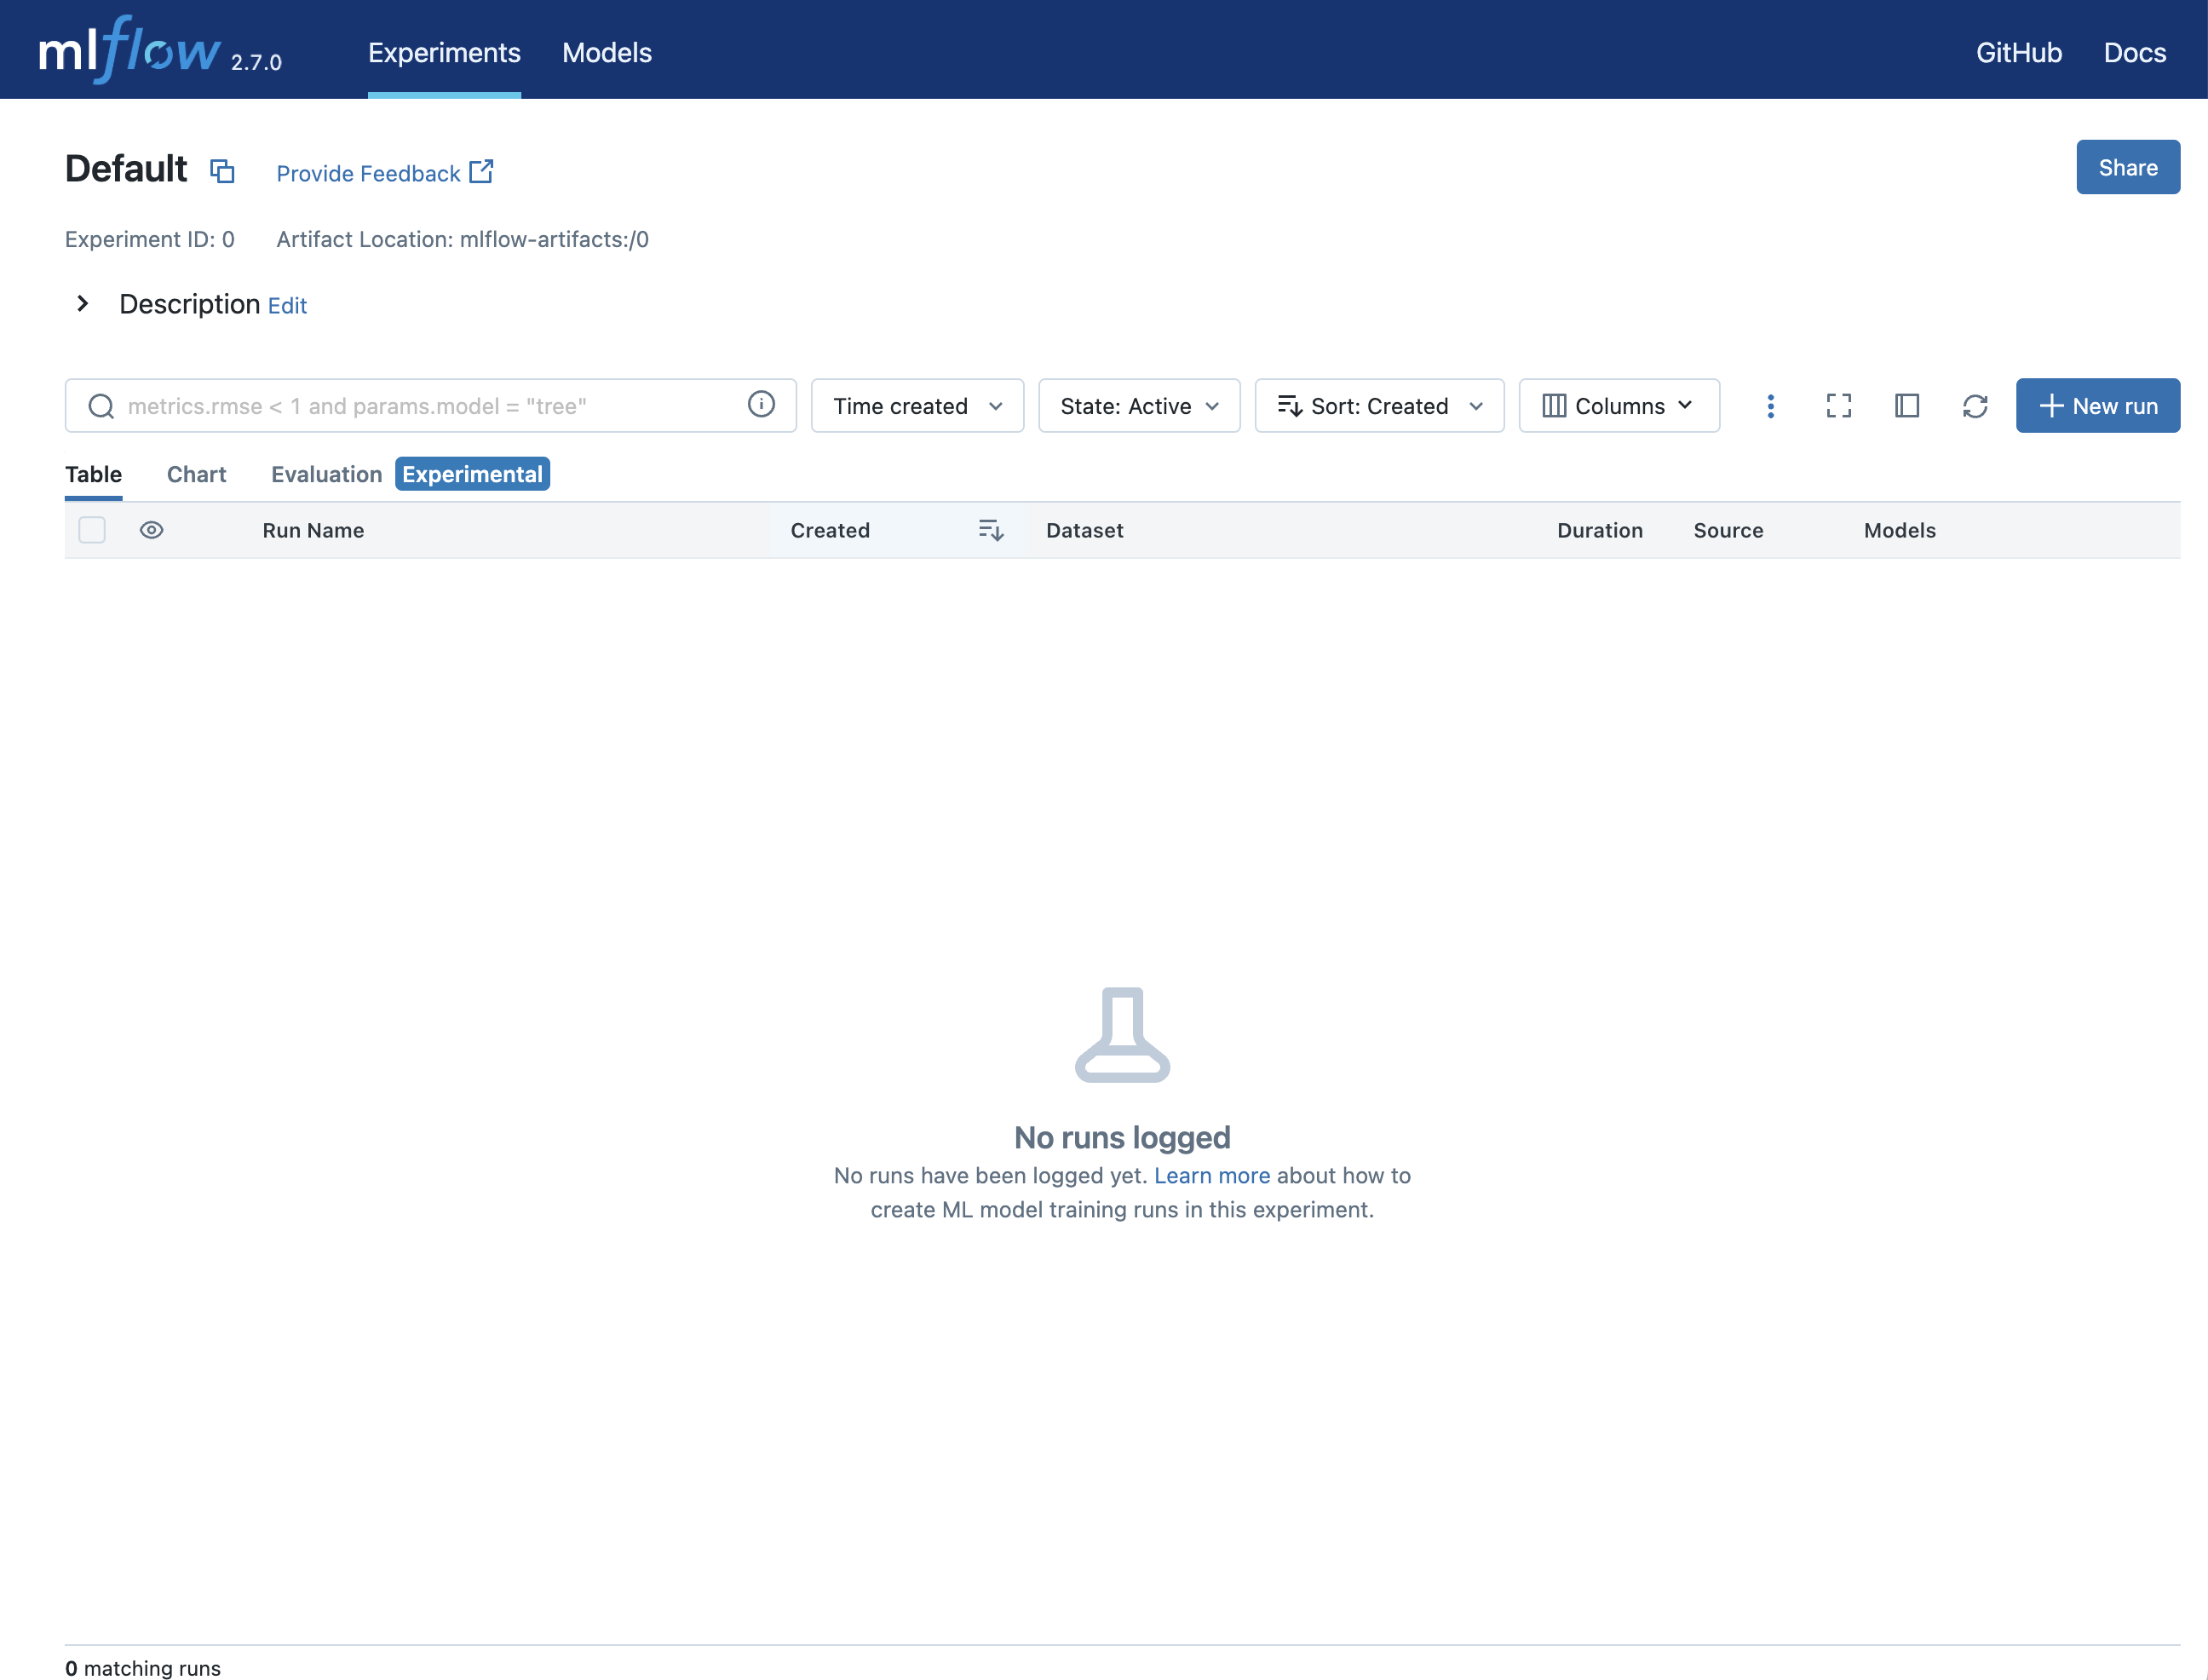Go to the Models page
Viewport: 2208px width, 1680px height.
(606, 52)
